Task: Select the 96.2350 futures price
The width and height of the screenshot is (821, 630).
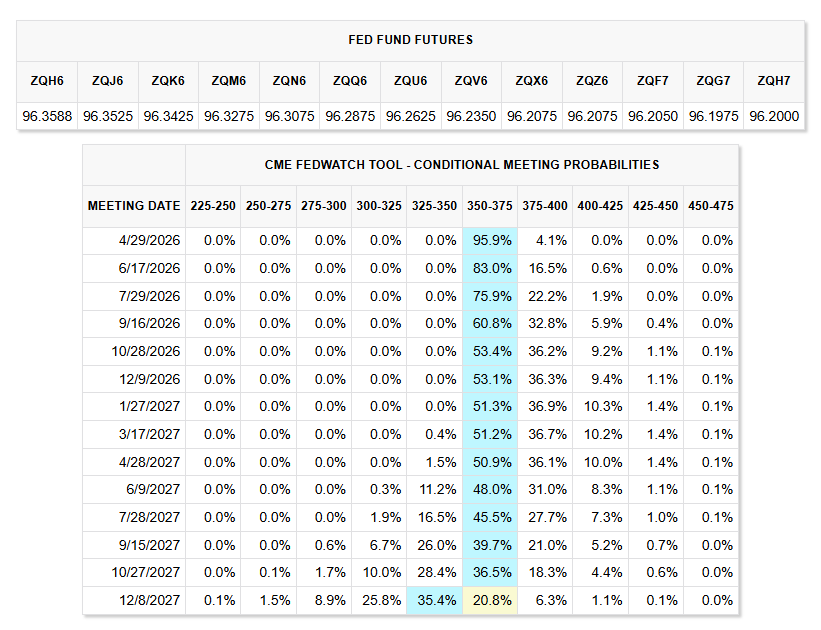Action: click(471, 116)
